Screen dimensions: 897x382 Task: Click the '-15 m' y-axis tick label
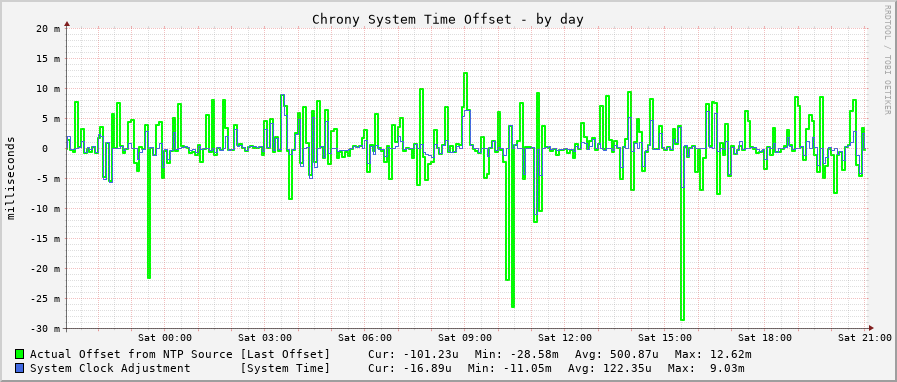pyautogui.click(x=45, y=239)
